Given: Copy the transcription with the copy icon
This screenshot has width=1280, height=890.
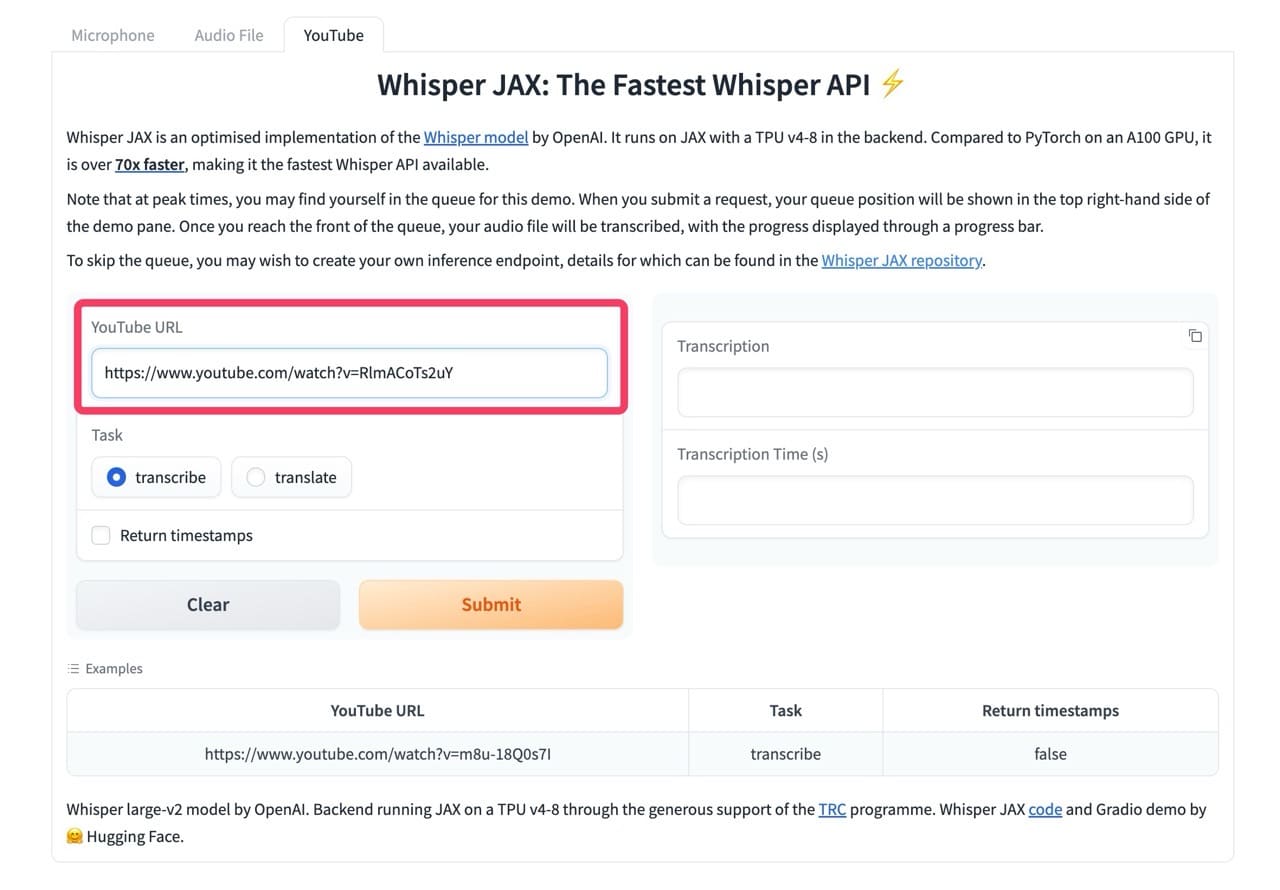Looking at the screenshot, I should click(1195, 336).
